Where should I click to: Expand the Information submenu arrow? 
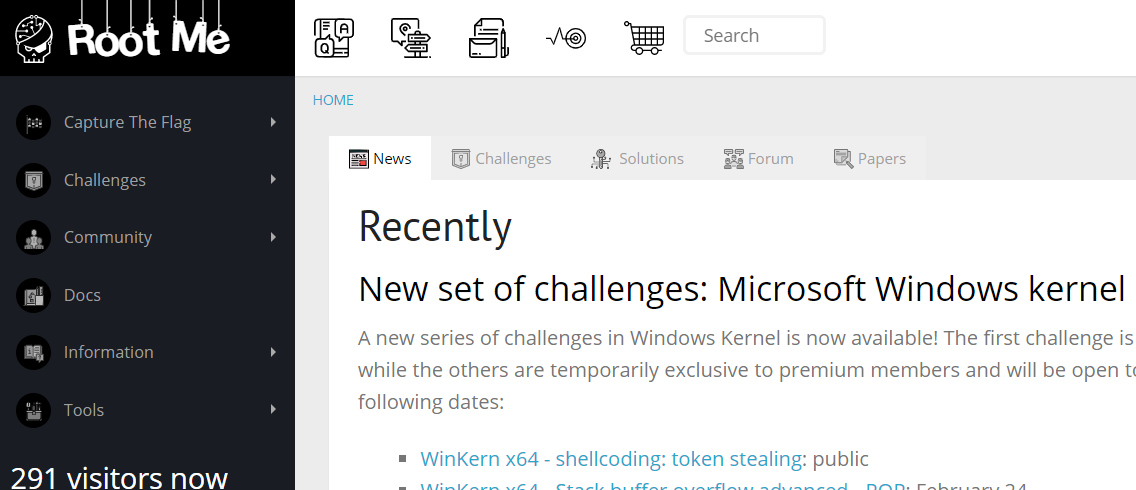click(273, 352)
